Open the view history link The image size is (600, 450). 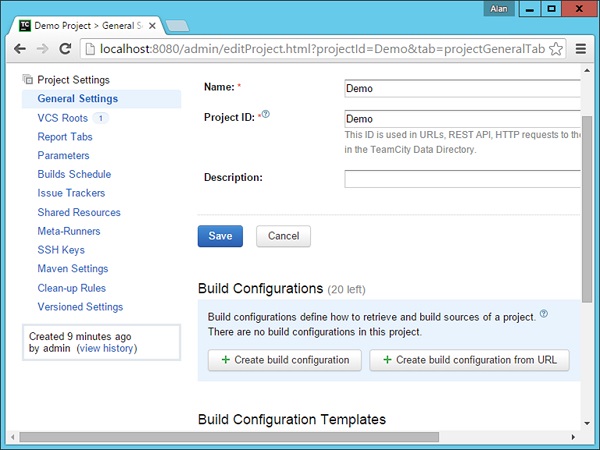pyautogui.click(x=107, y=349)
